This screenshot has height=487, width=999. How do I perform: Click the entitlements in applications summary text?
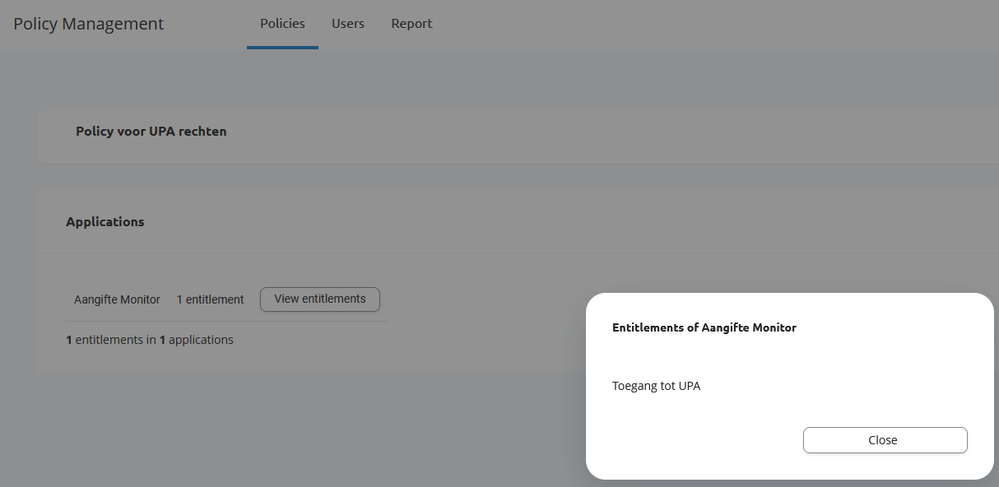(149, 340)
